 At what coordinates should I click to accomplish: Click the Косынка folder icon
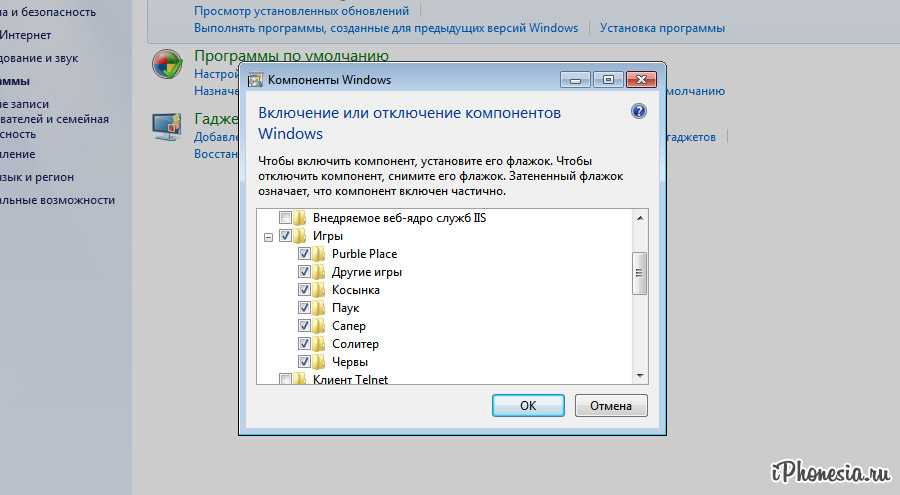pos(319,289)
